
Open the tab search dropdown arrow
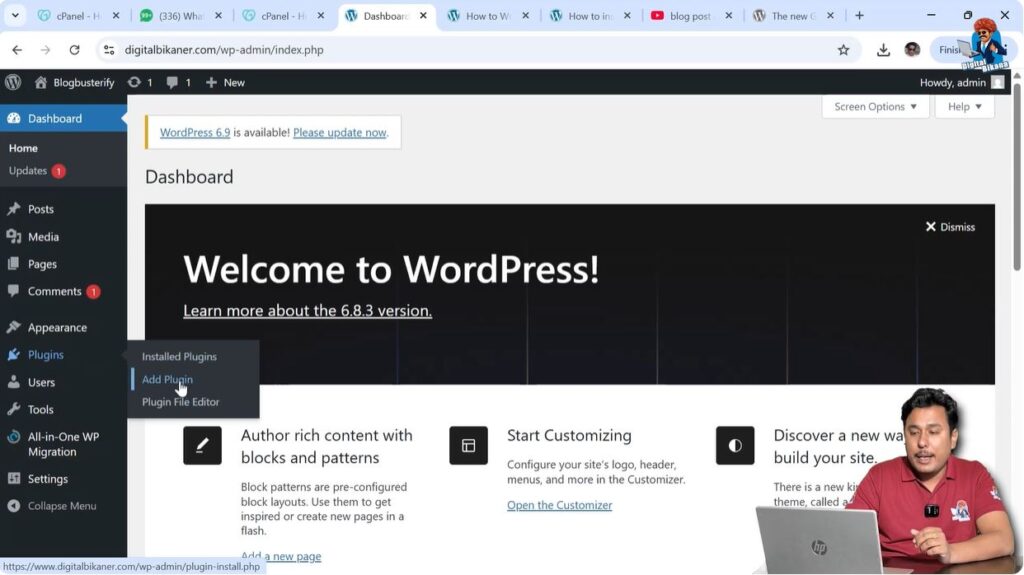pos(15,16)
